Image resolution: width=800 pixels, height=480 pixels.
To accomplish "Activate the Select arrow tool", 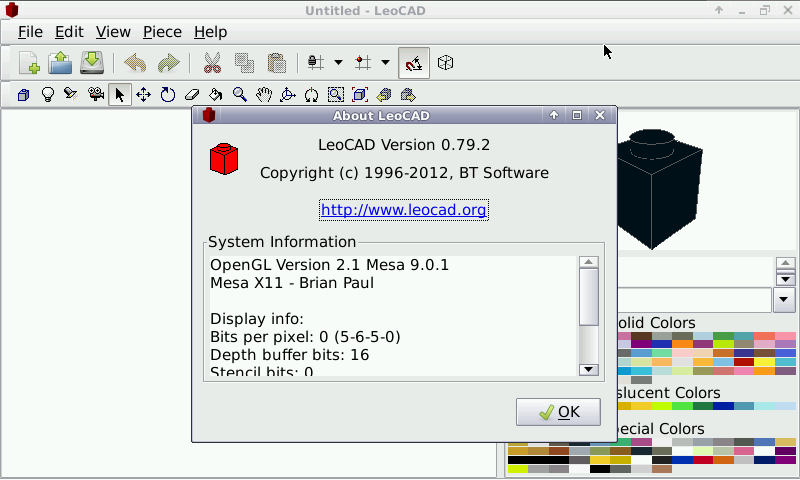I will pyautogui.click(x=120, y=95).
